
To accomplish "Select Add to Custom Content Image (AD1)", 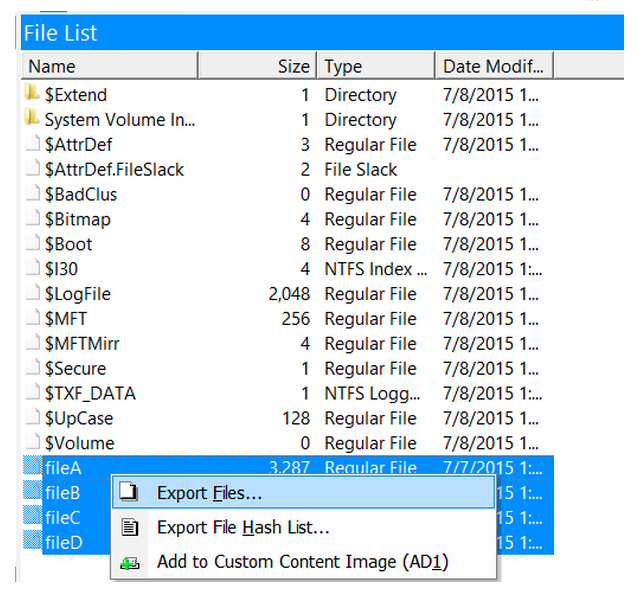I will pos(303,561).
